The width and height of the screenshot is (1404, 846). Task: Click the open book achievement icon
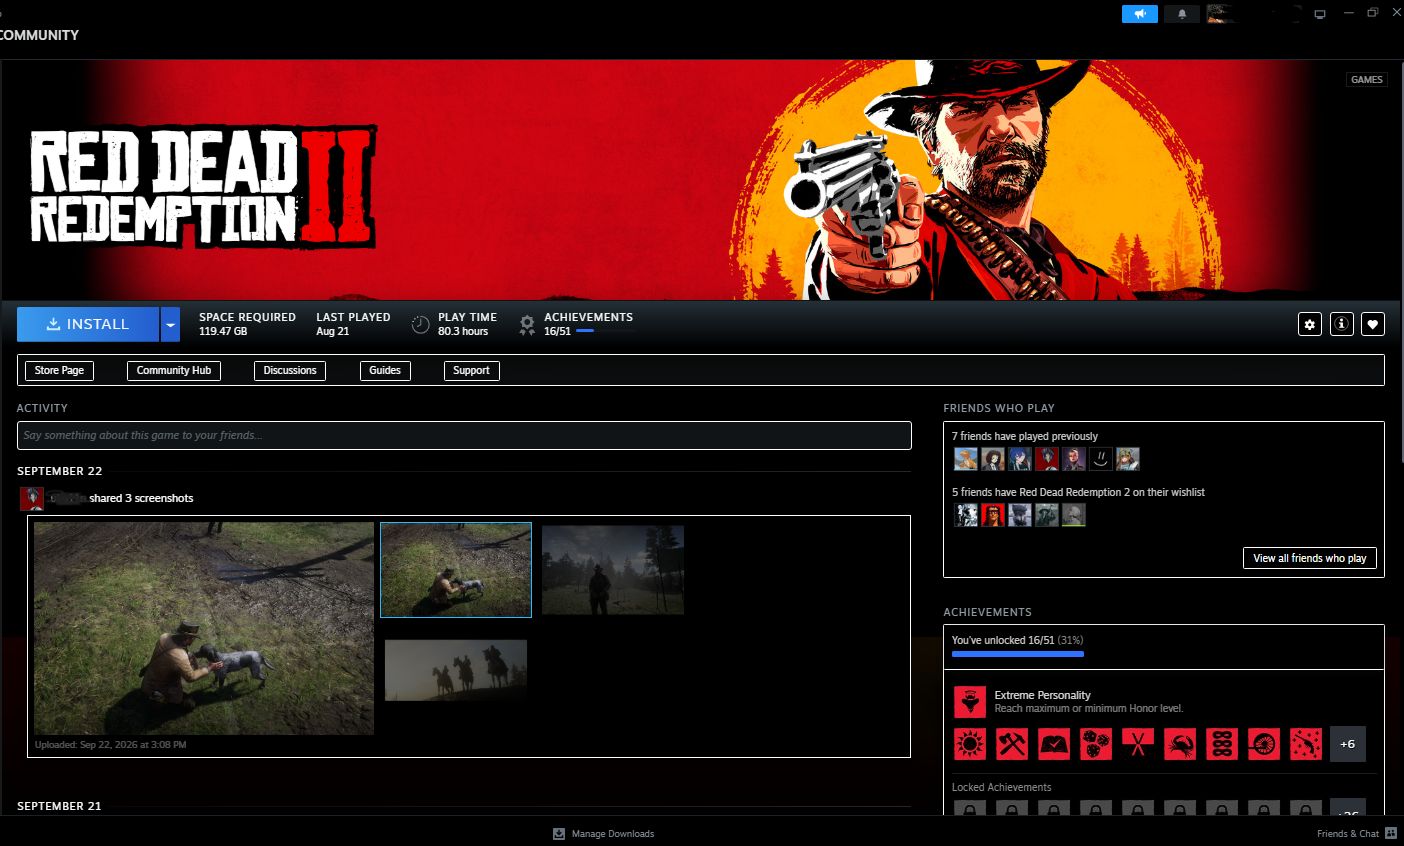[1054, 744]
